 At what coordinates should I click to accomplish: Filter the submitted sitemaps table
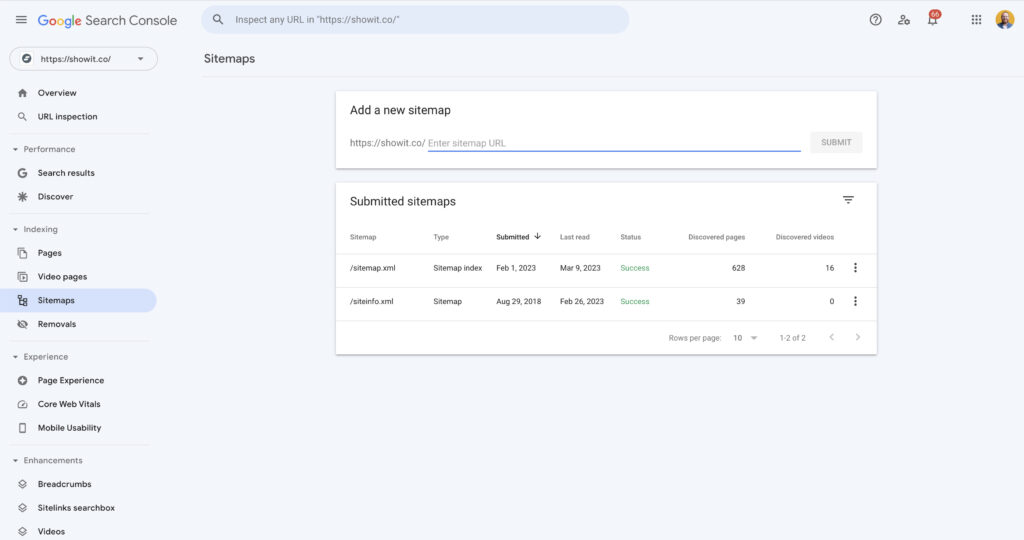848,200
